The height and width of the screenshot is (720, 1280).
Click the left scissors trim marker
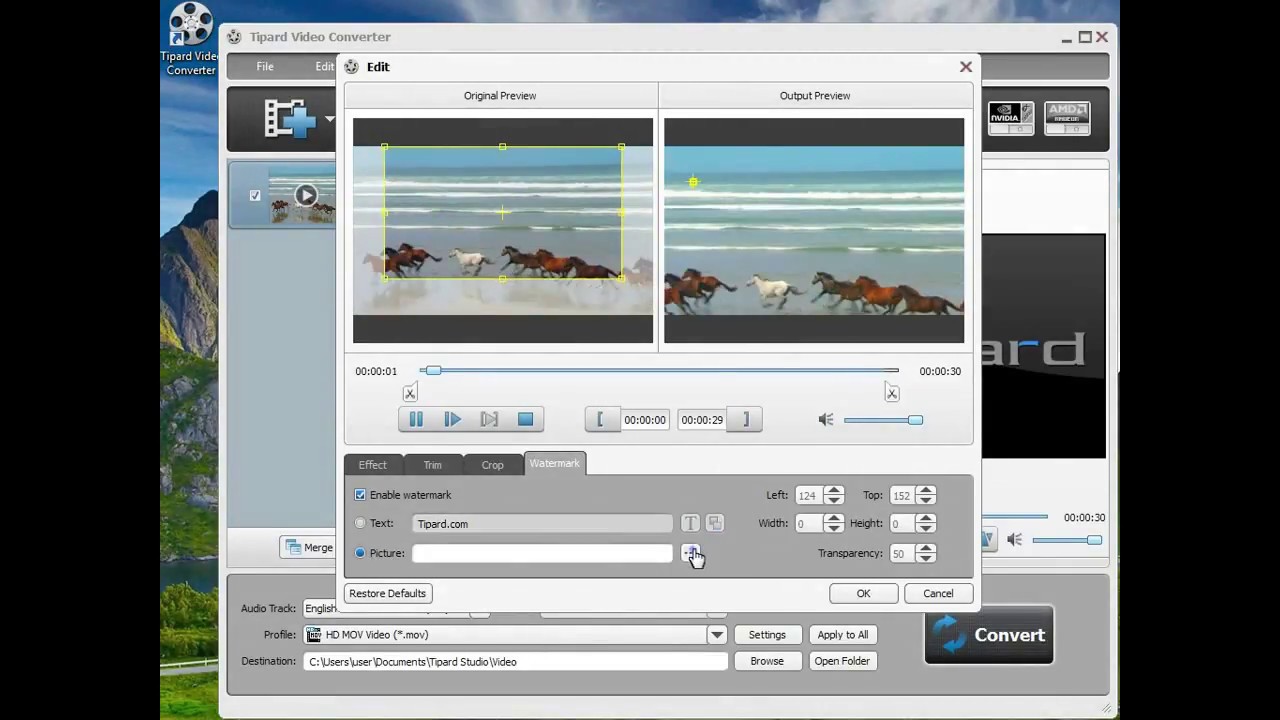(x=410, y=393)
